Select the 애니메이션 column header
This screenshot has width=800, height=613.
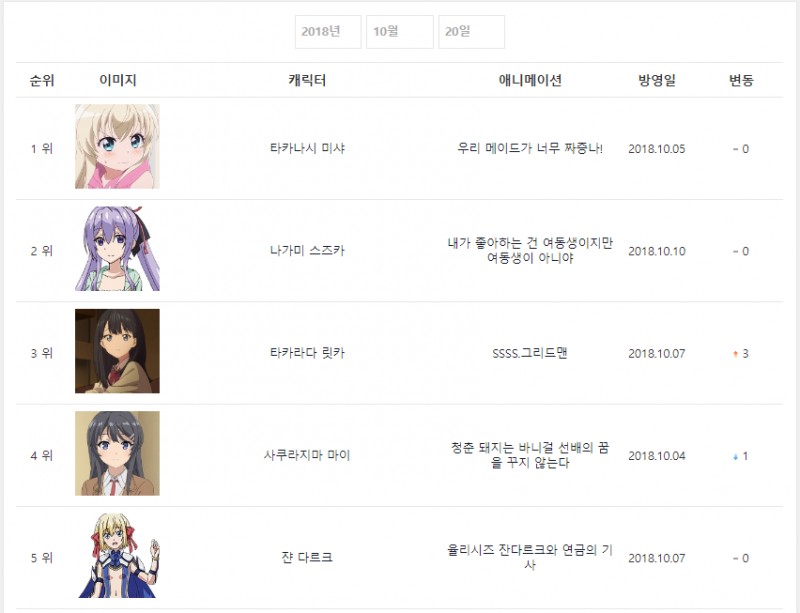pos(530,80)
